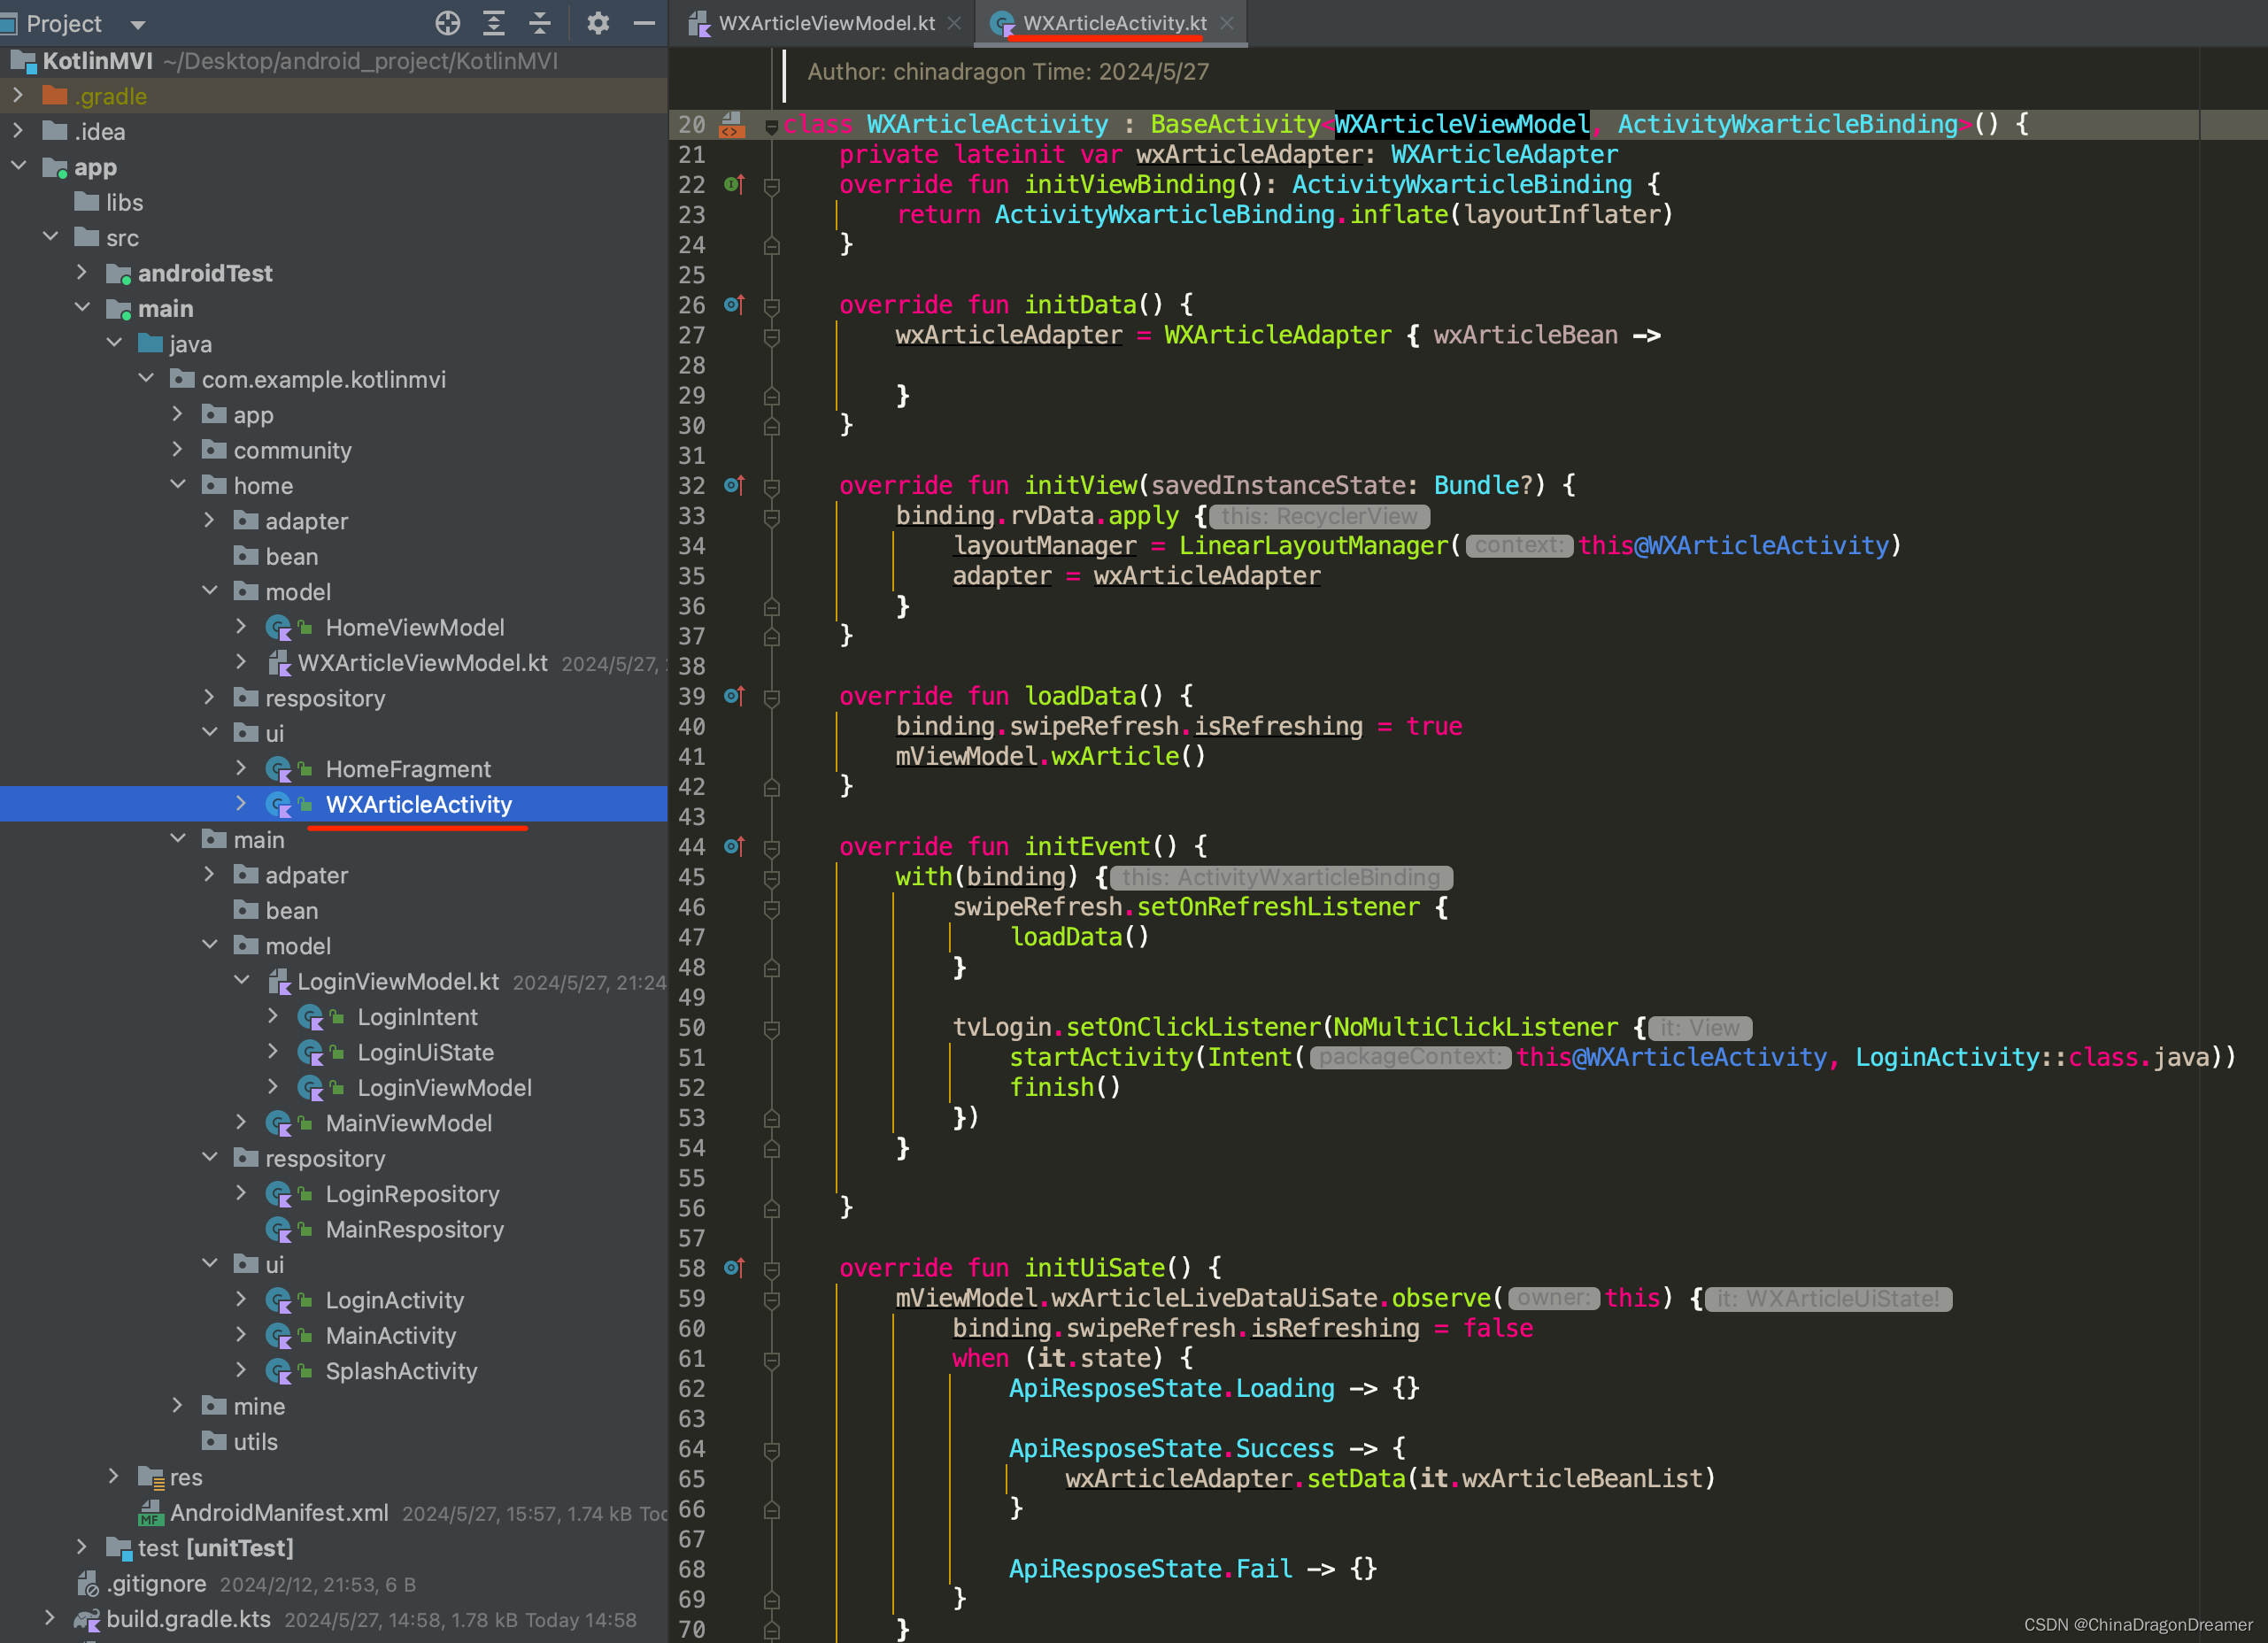This screenshot has height=1643, width=2268.
Task: Expand the ui folder under main
Action: pyautogui.click(x=210, y=1262)
